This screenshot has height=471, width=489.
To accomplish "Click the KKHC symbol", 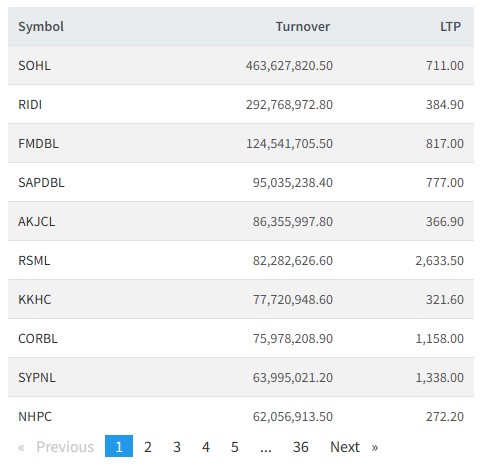I will 35,300.
